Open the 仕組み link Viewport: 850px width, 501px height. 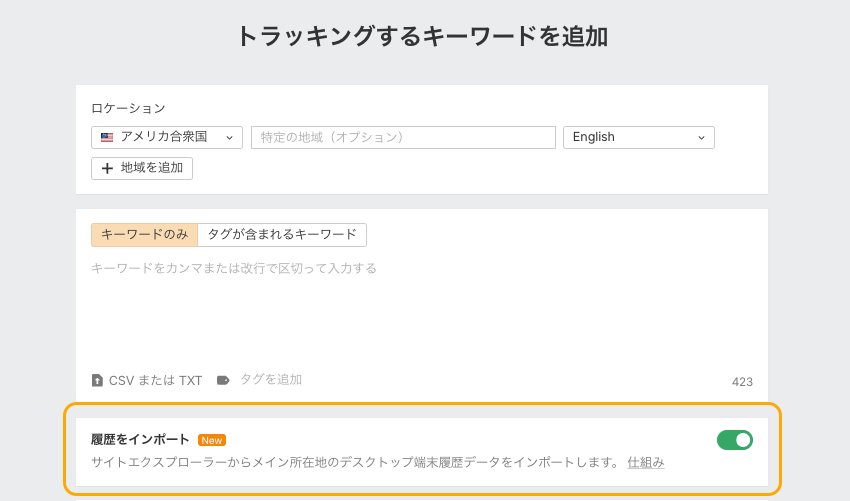pos(646,462)
